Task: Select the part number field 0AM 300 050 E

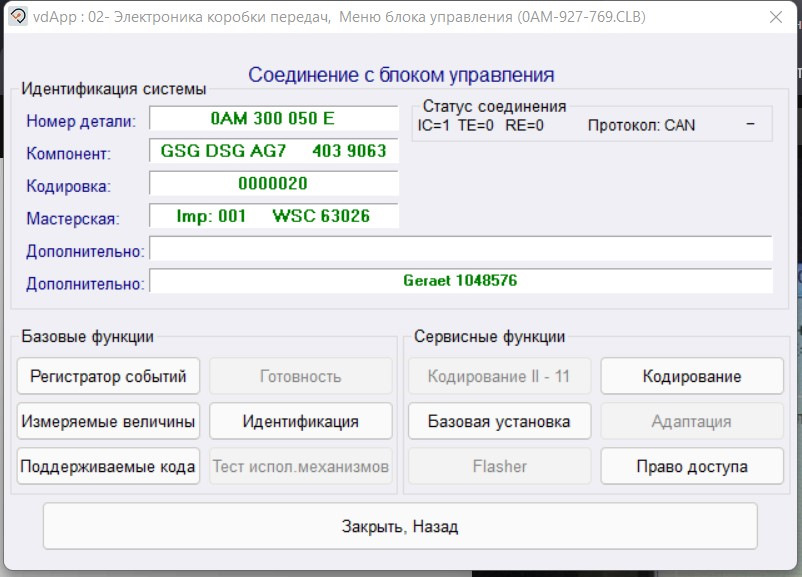Action: (274, 118)
